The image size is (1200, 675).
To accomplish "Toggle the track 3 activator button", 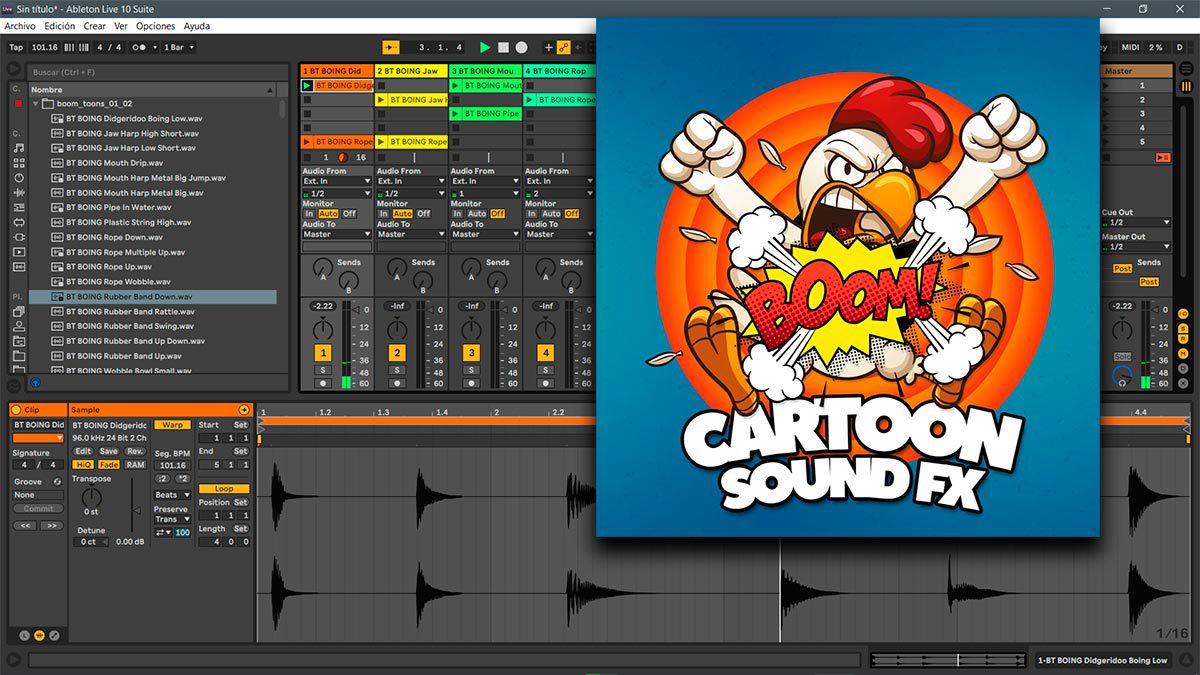I will (471, 353).
